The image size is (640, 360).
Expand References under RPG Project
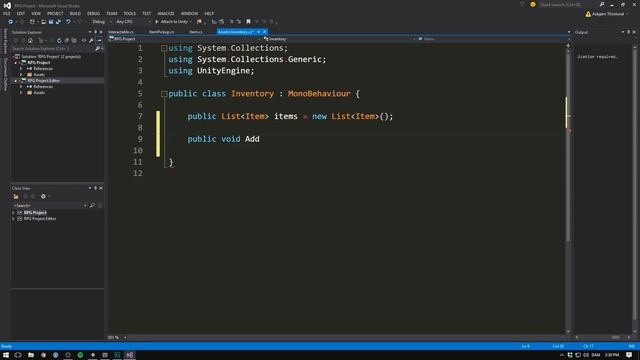tap(21, 69)
